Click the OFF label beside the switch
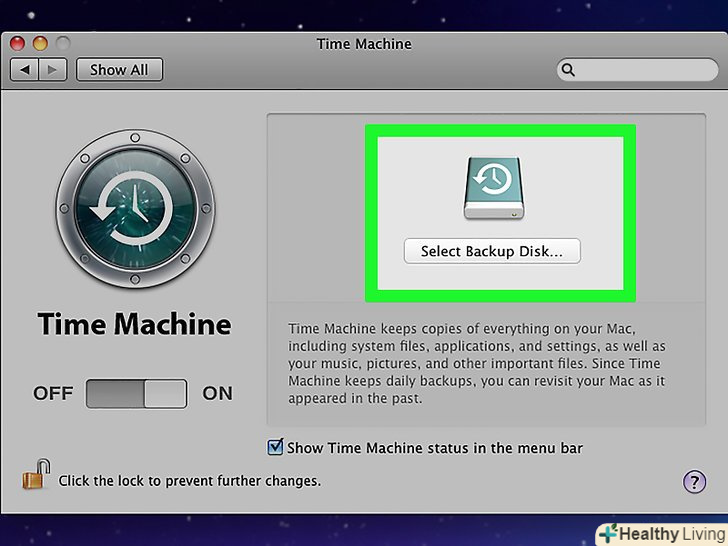Image resolution: width=728 pixels, height=546 pixels. 53,394
